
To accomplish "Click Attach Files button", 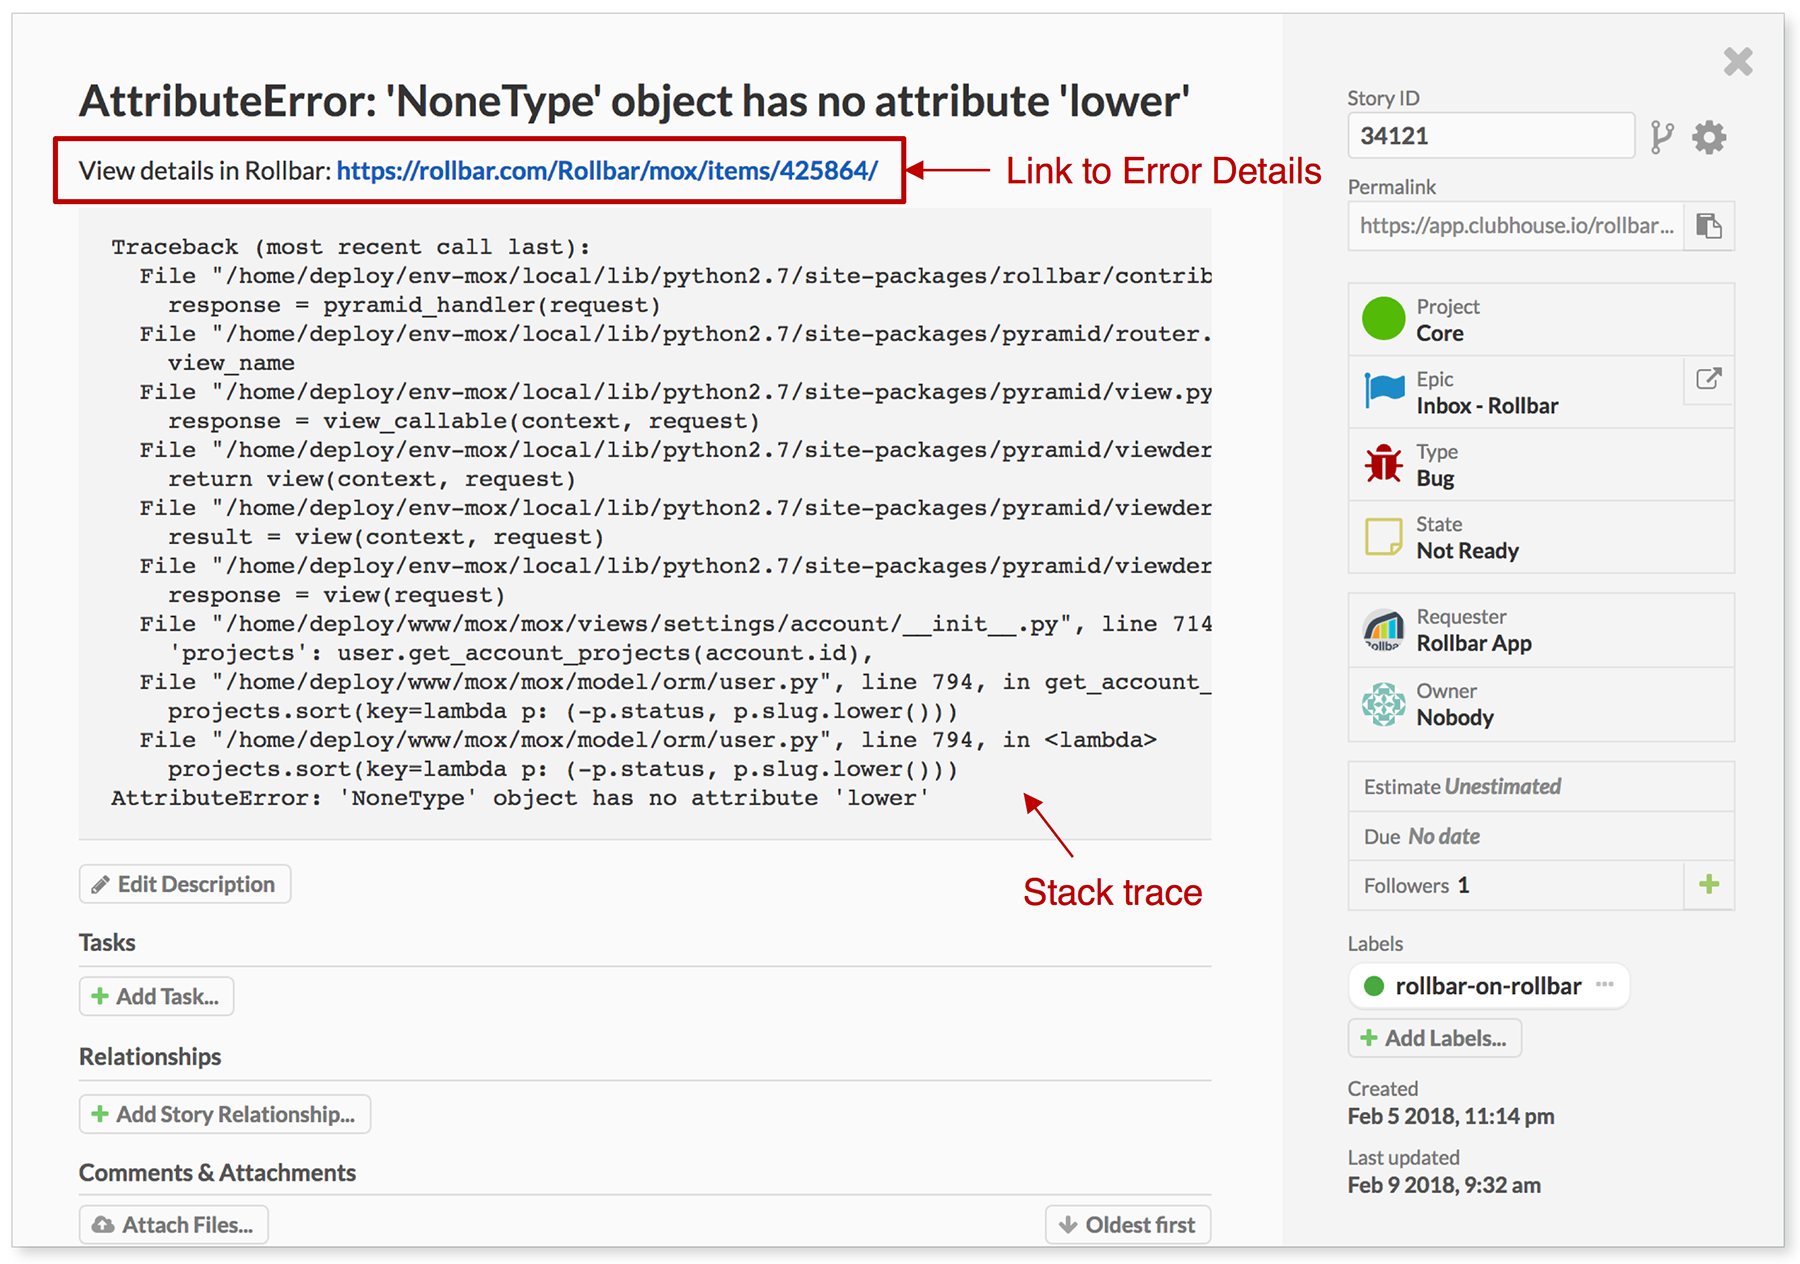I will tap(174, 1224).
